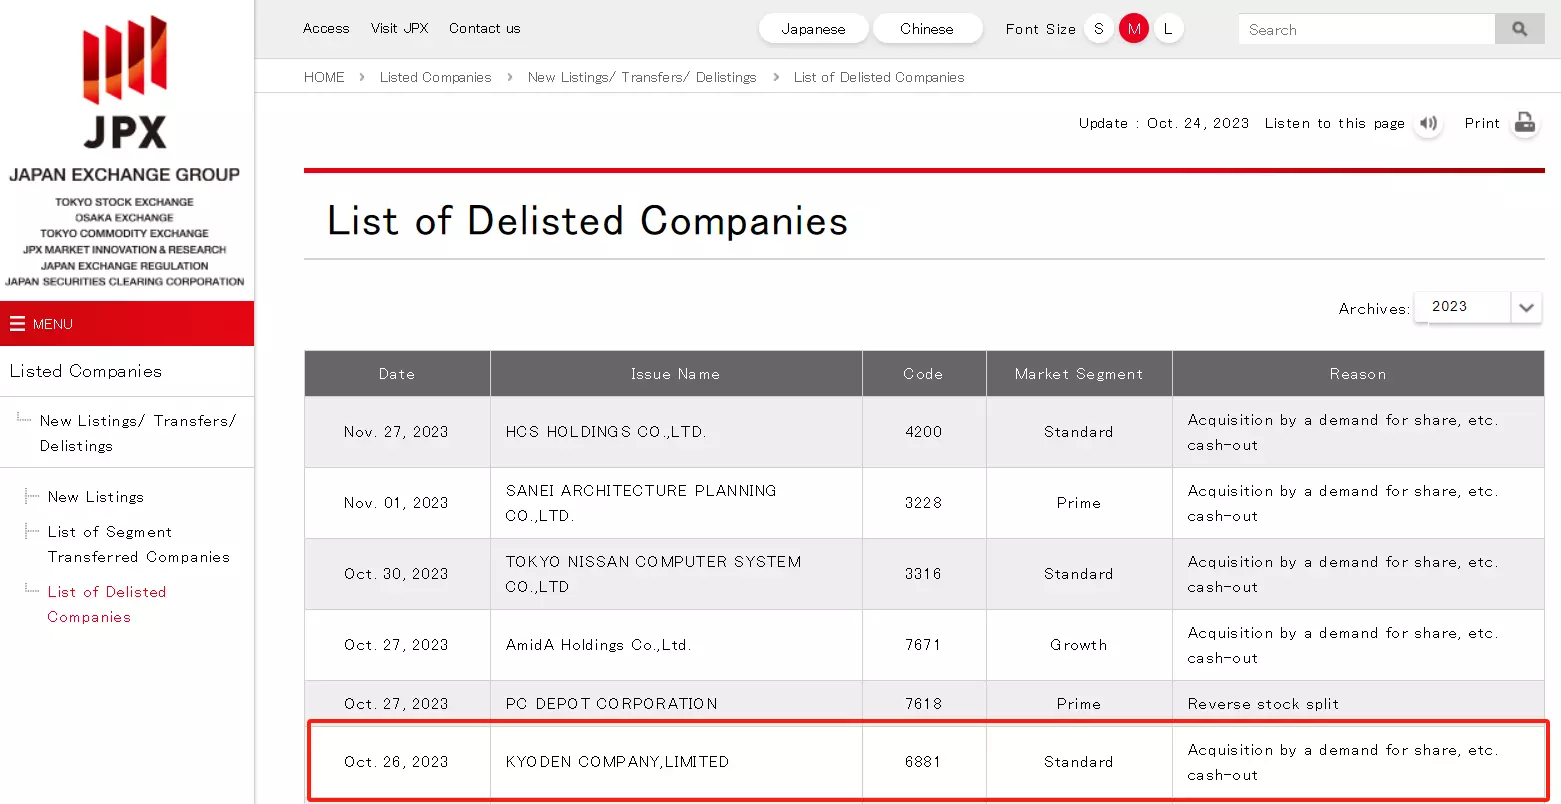1561x804 pixels.
Task: Click code 4200 cell
Action: [923, 432]
